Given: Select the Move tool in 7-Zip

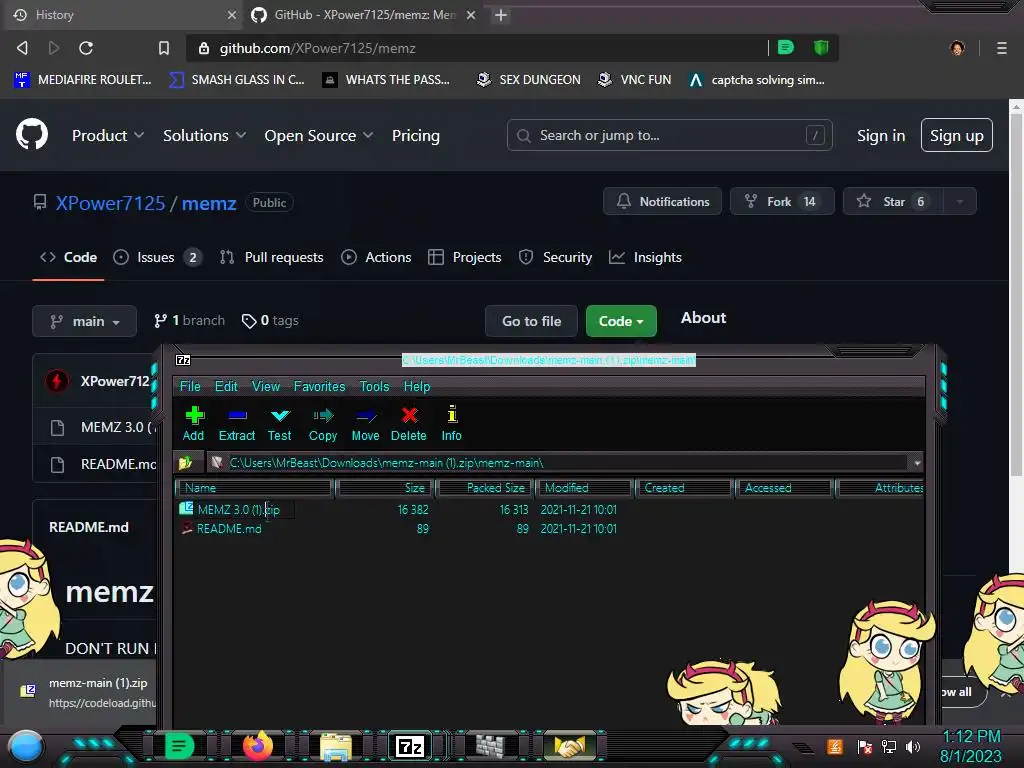Looking at the screenshot, I should click(x=365, y=423).
